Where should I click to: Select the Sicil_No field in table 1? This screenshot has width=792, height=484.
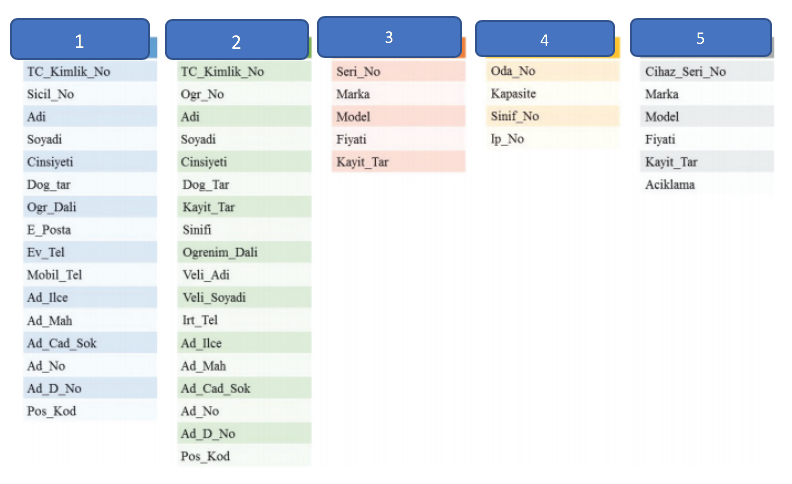[90, 94]
